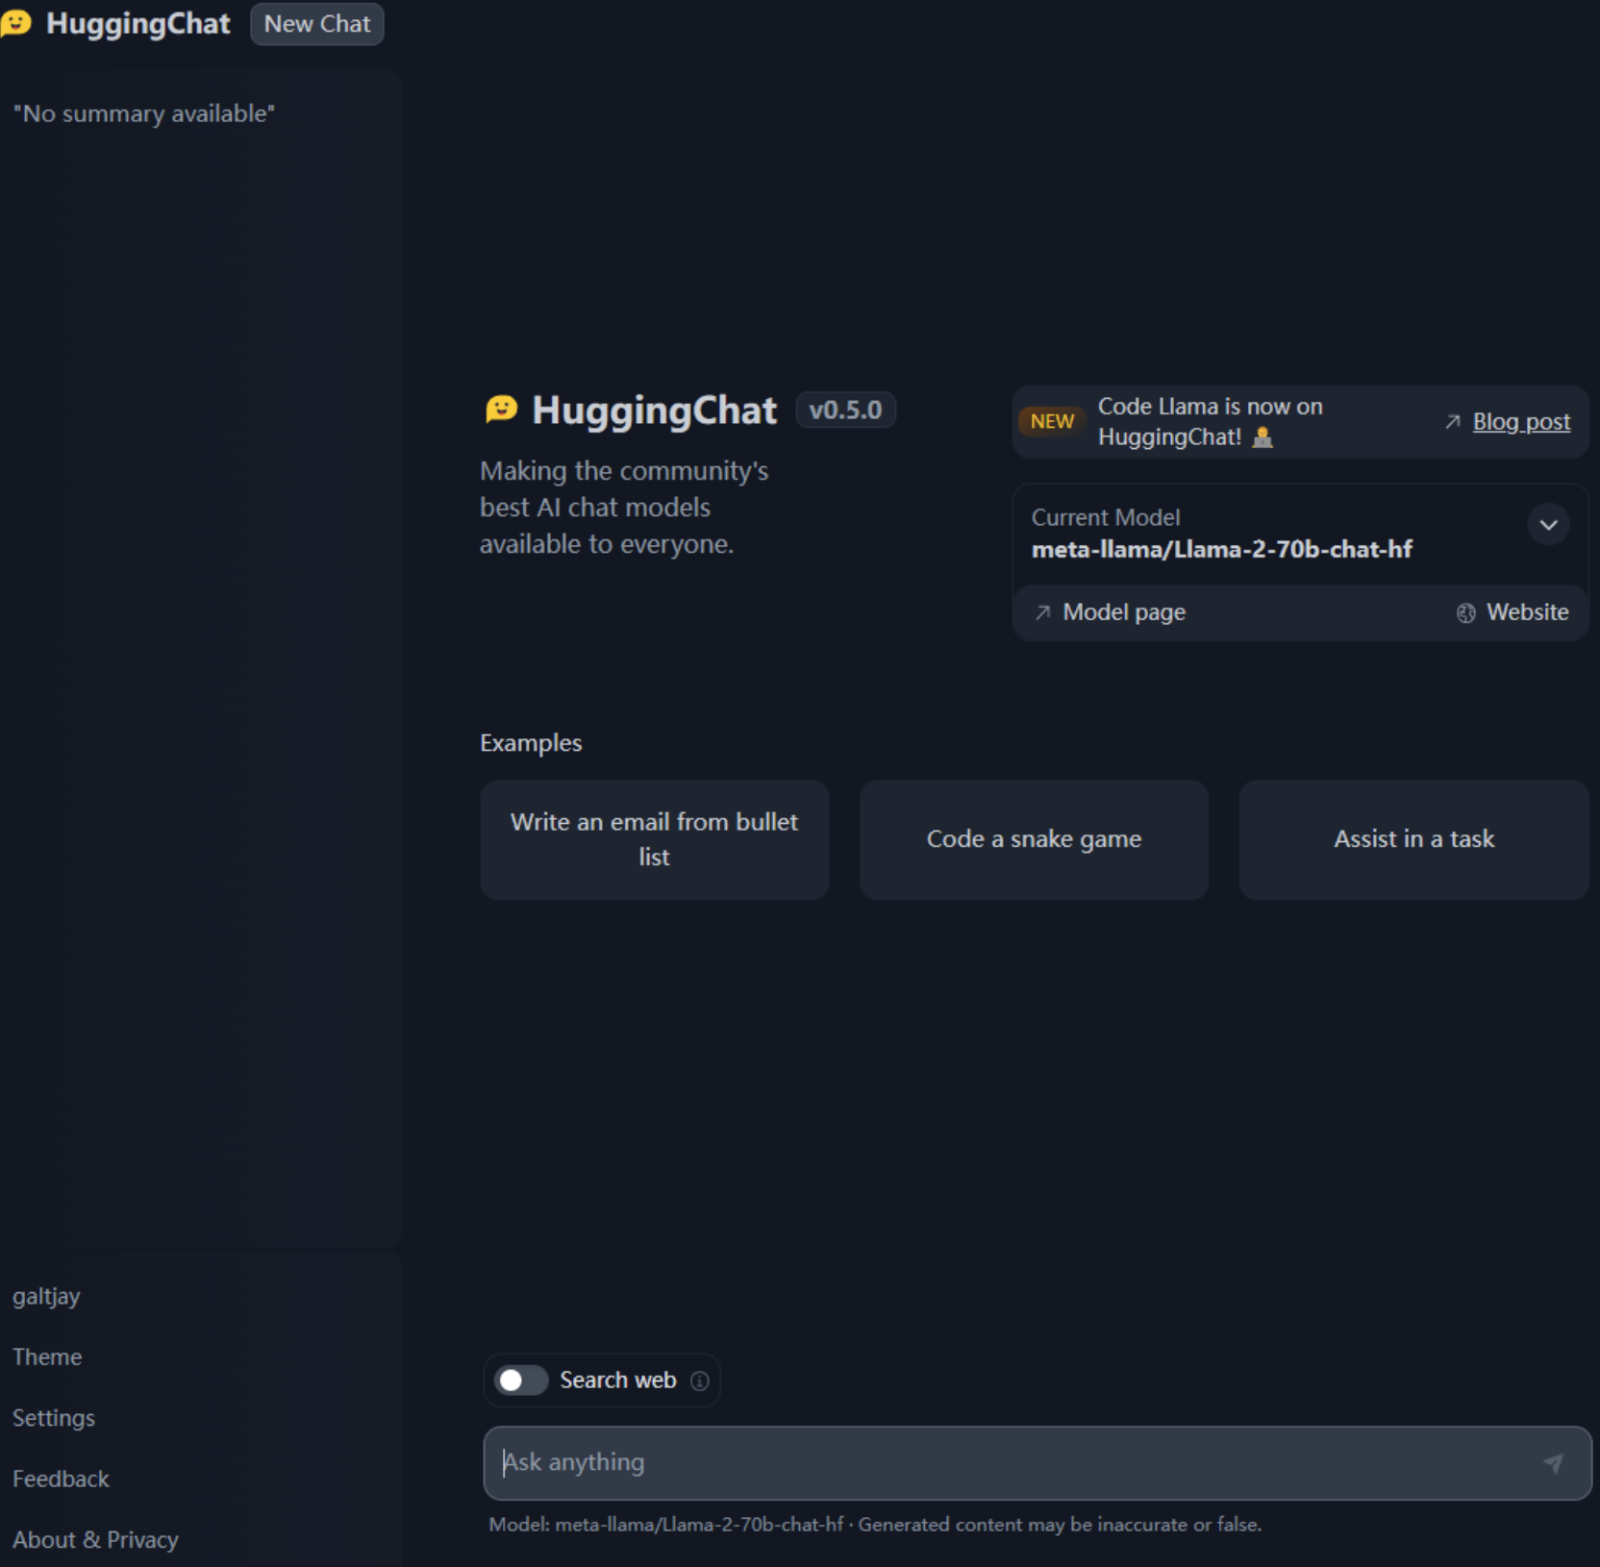
Task: Click the NEW badge in announcement banner
Action: point(1052,421)
